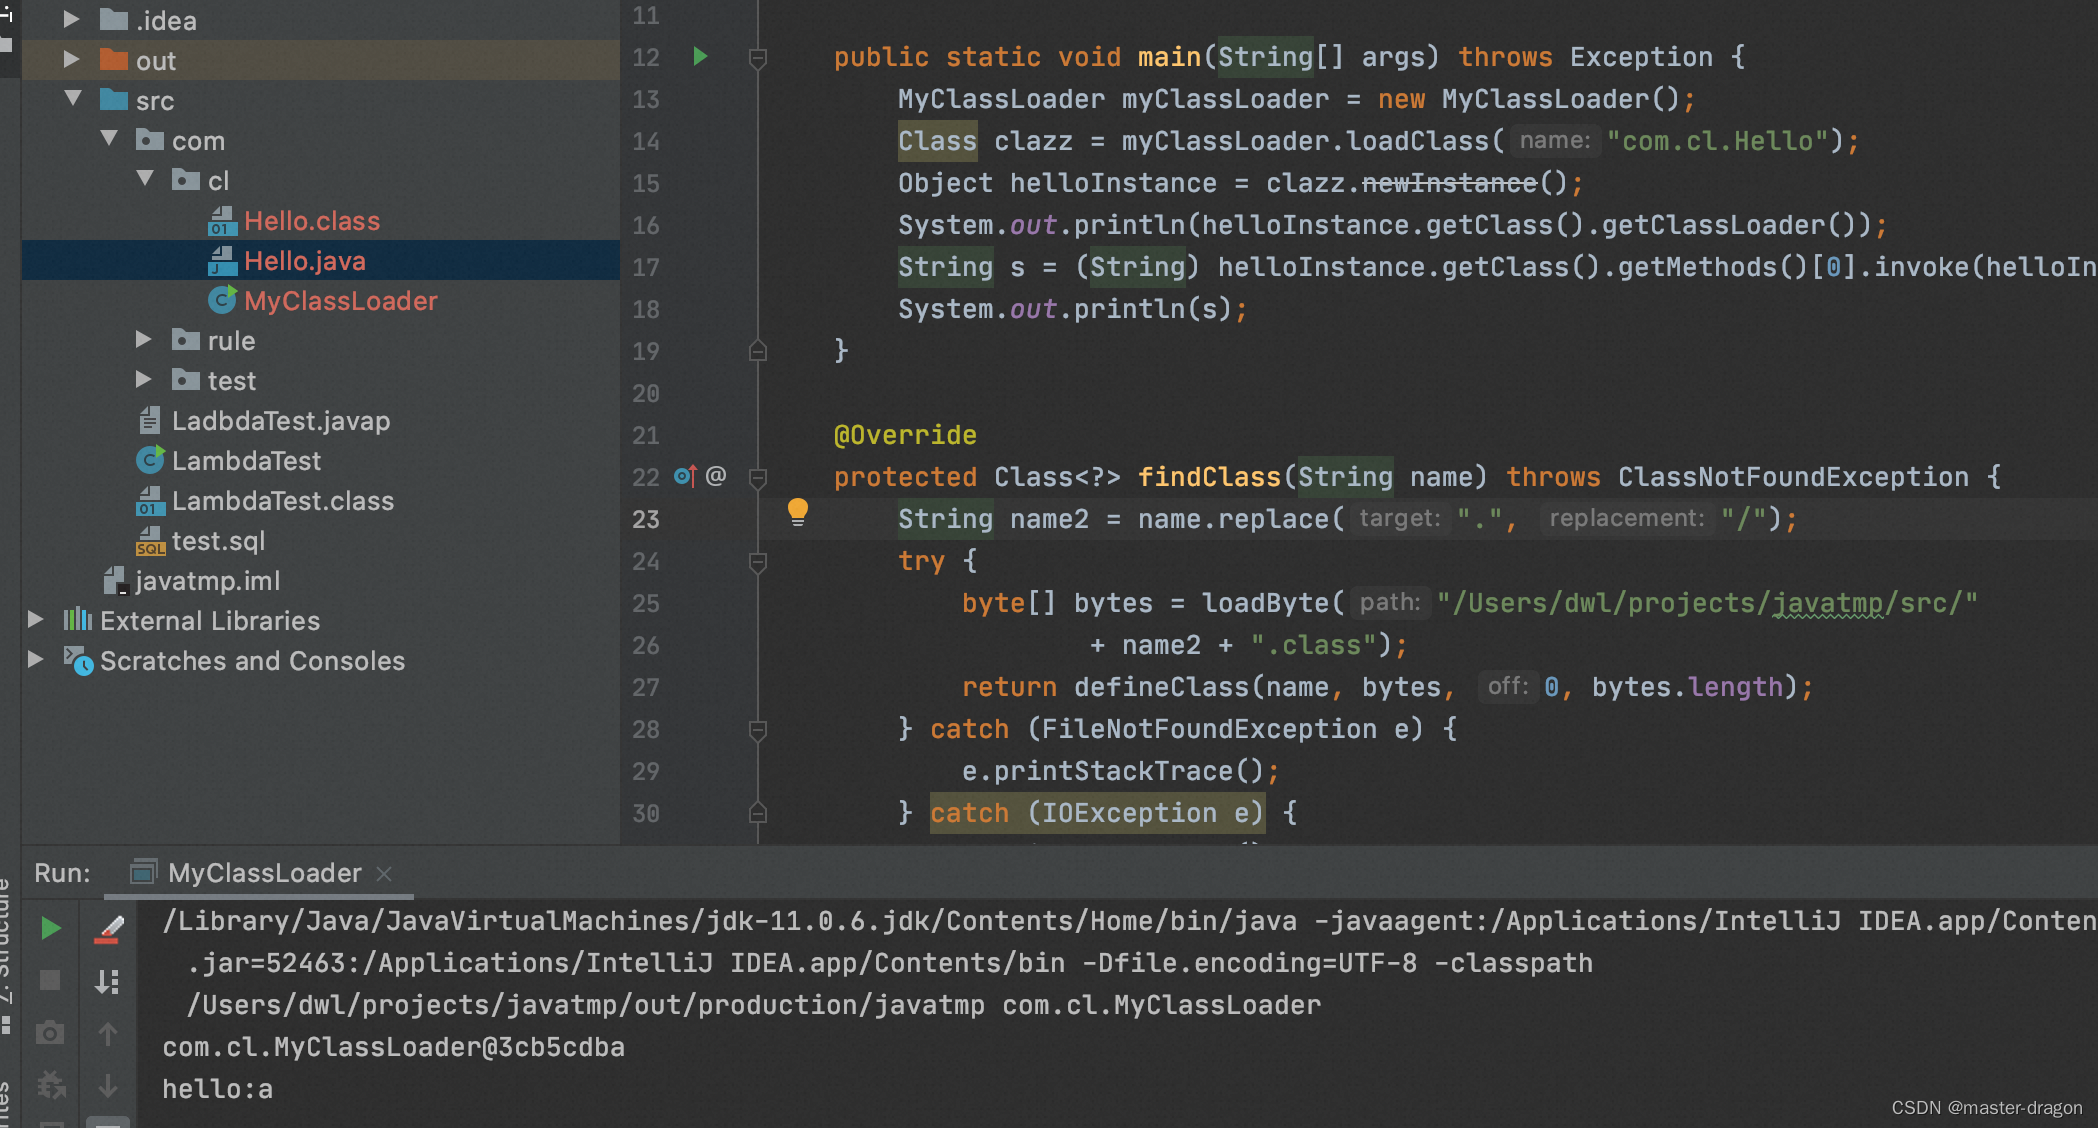2098x1128 pixels.
Task: Click the camera dump threads icon
Action: tap(50, 1033)
